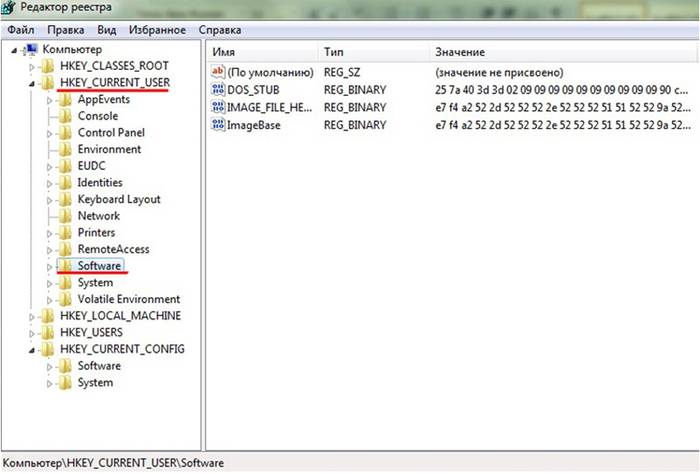Open the Справка menu
Screen dimensions: 700x474
point(220,30)
